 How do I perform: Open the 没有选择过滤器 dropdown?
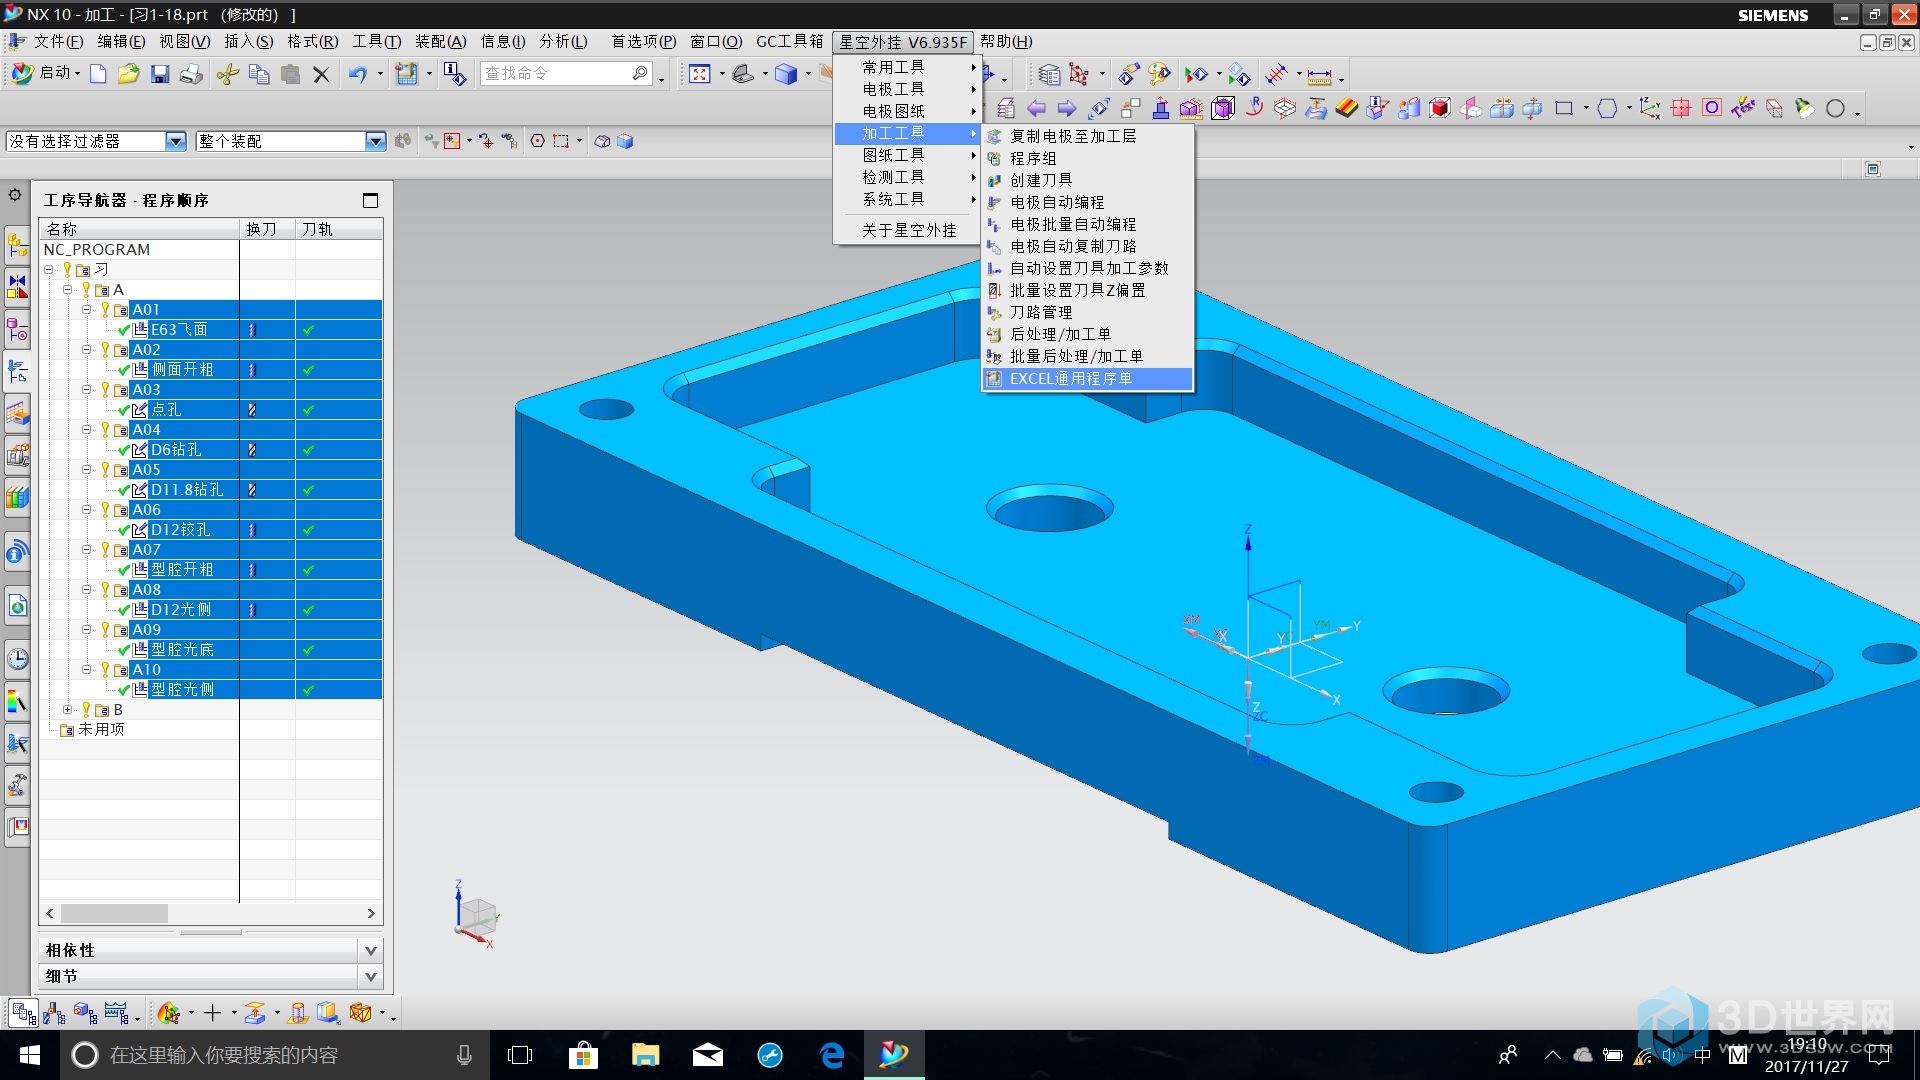[176, 141]
